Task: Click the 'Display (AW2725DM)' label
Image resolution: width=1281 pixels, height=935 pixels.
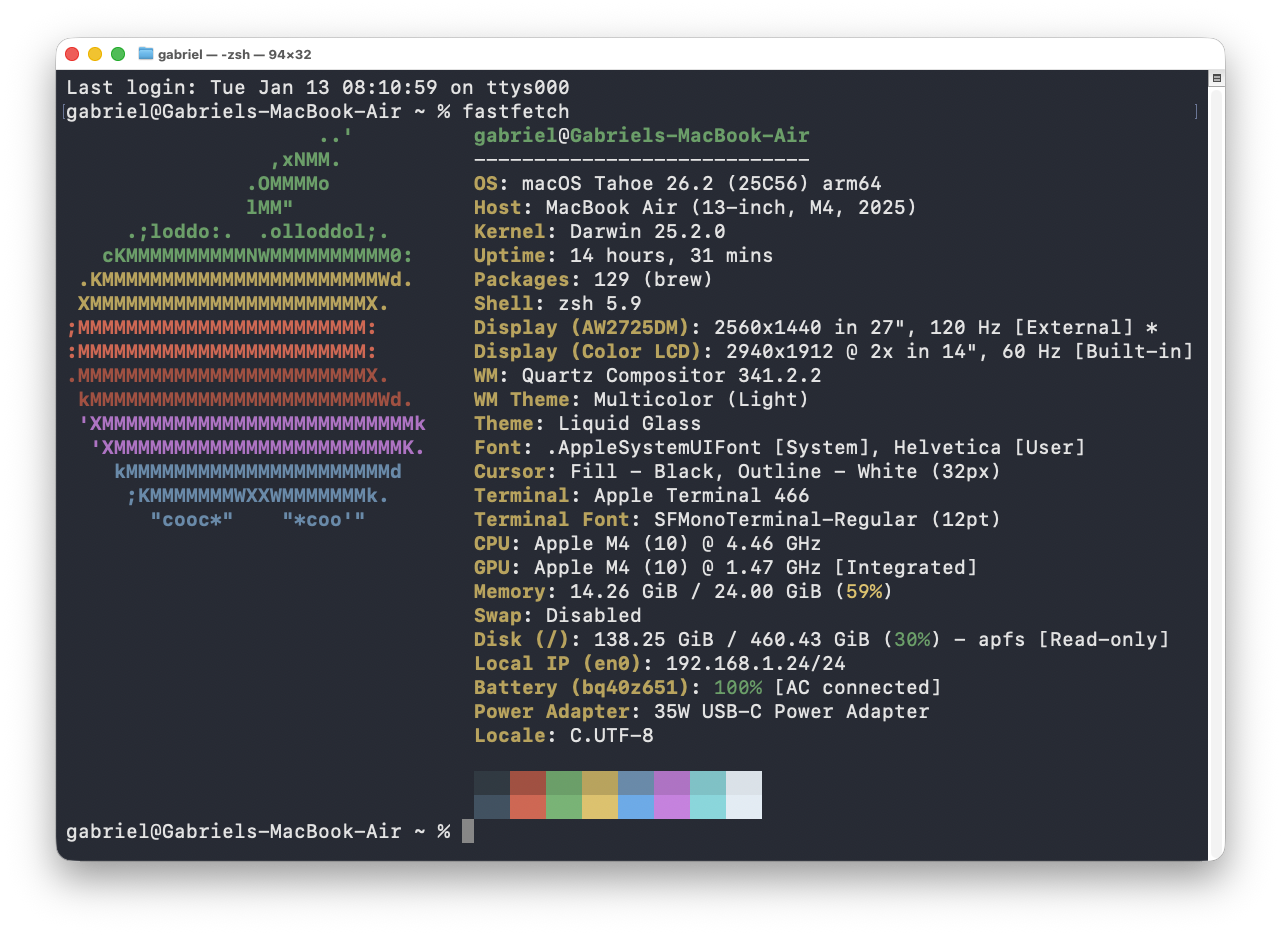Action: coord(582,328)
